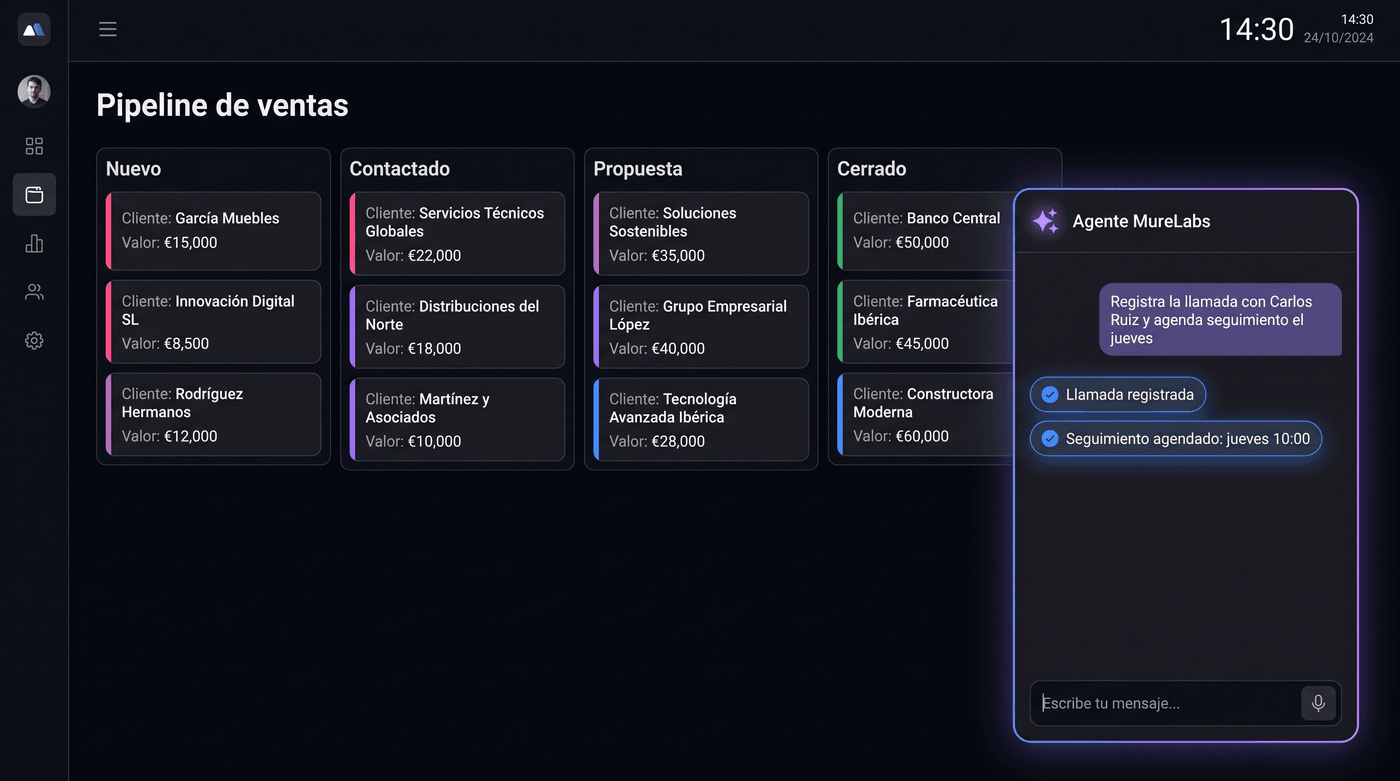Click the Pipeline de ventas title

(x=222, y=105)
